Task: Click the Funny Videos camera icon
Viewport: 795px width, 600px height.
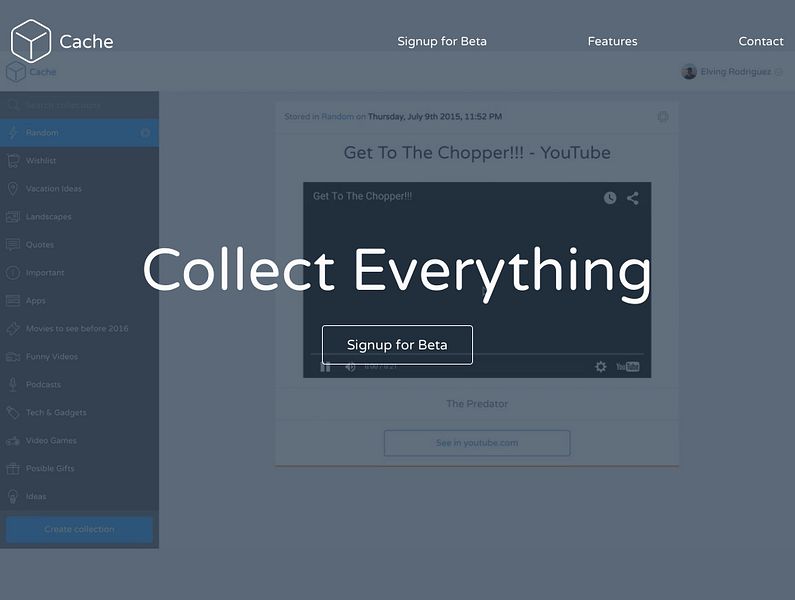Action: (13, 357)
